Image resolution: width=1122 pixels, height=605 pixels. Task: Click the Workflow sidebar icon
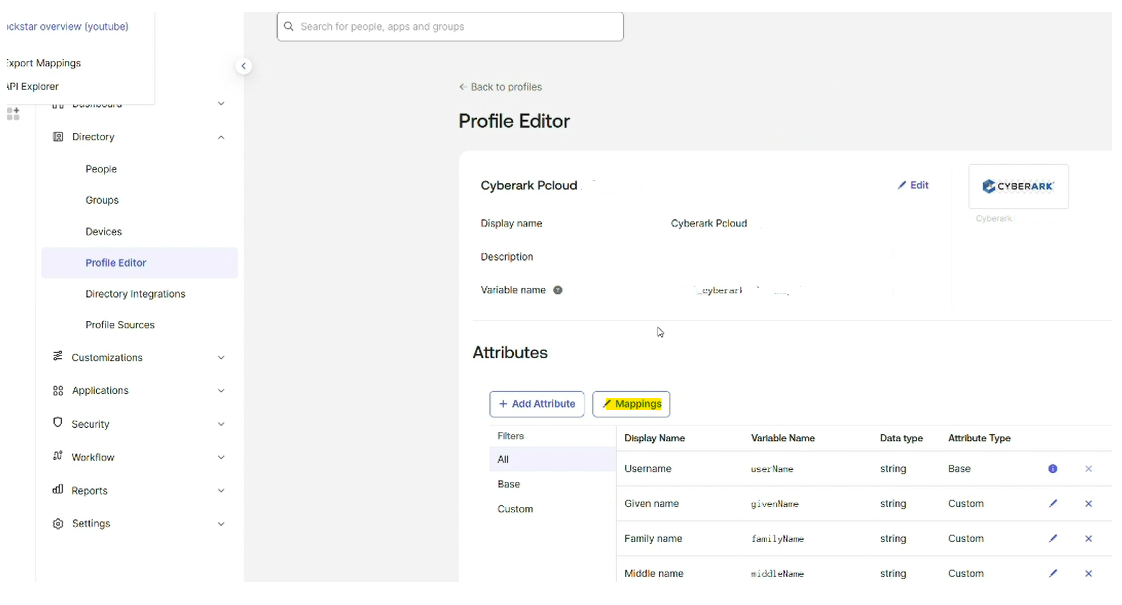pos(58,456)
